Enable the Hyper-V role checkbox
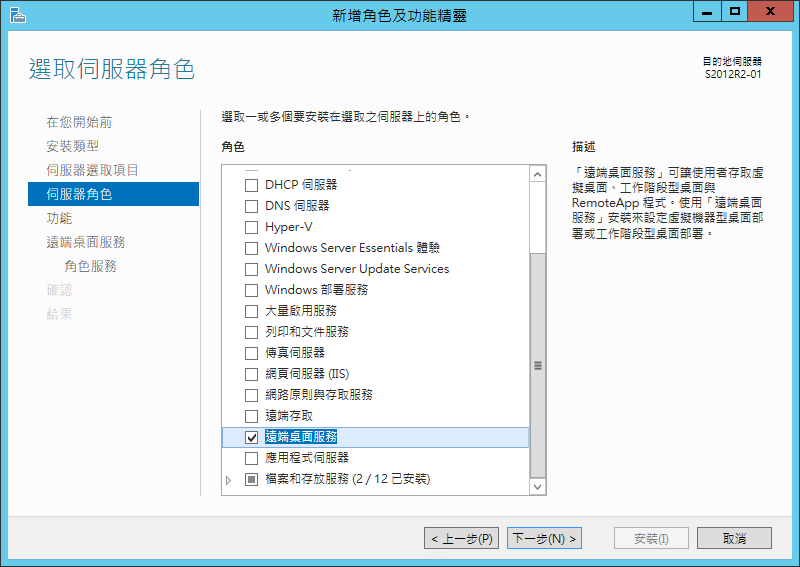800x567 pixels. pos(251,227)
